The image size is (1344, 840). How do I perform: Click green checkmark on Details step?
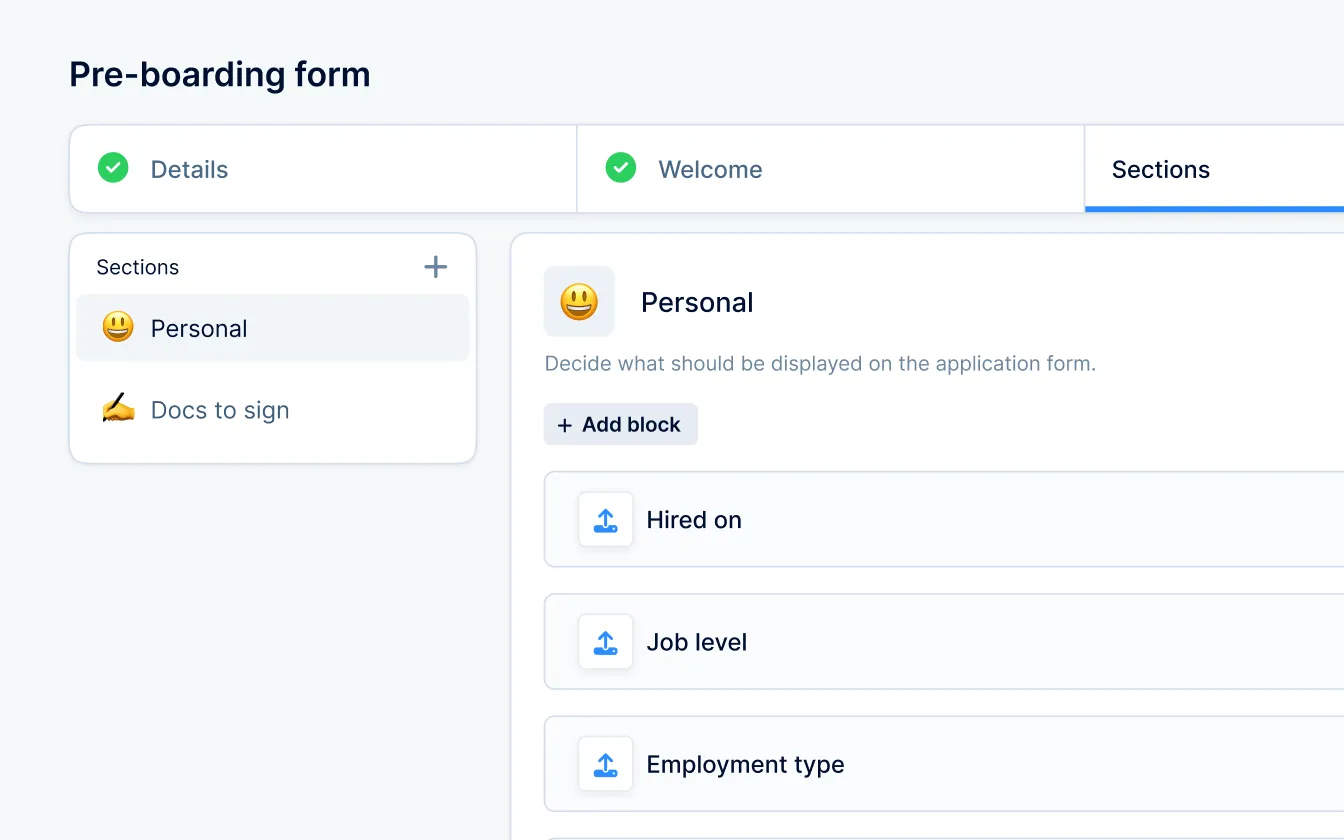(x=113, y=168)
